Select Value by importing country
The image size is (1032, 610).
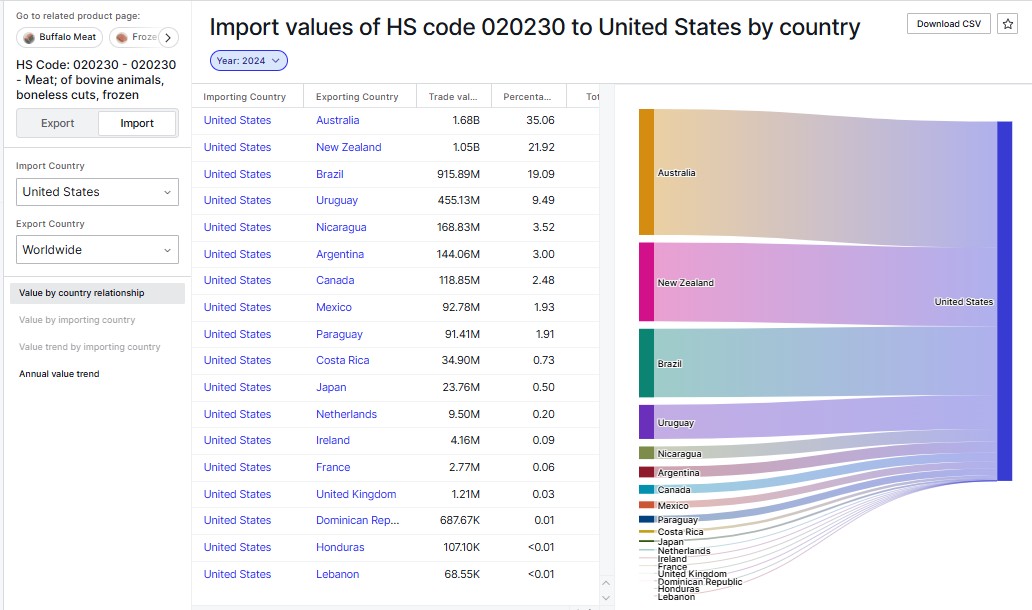[77, 320]
